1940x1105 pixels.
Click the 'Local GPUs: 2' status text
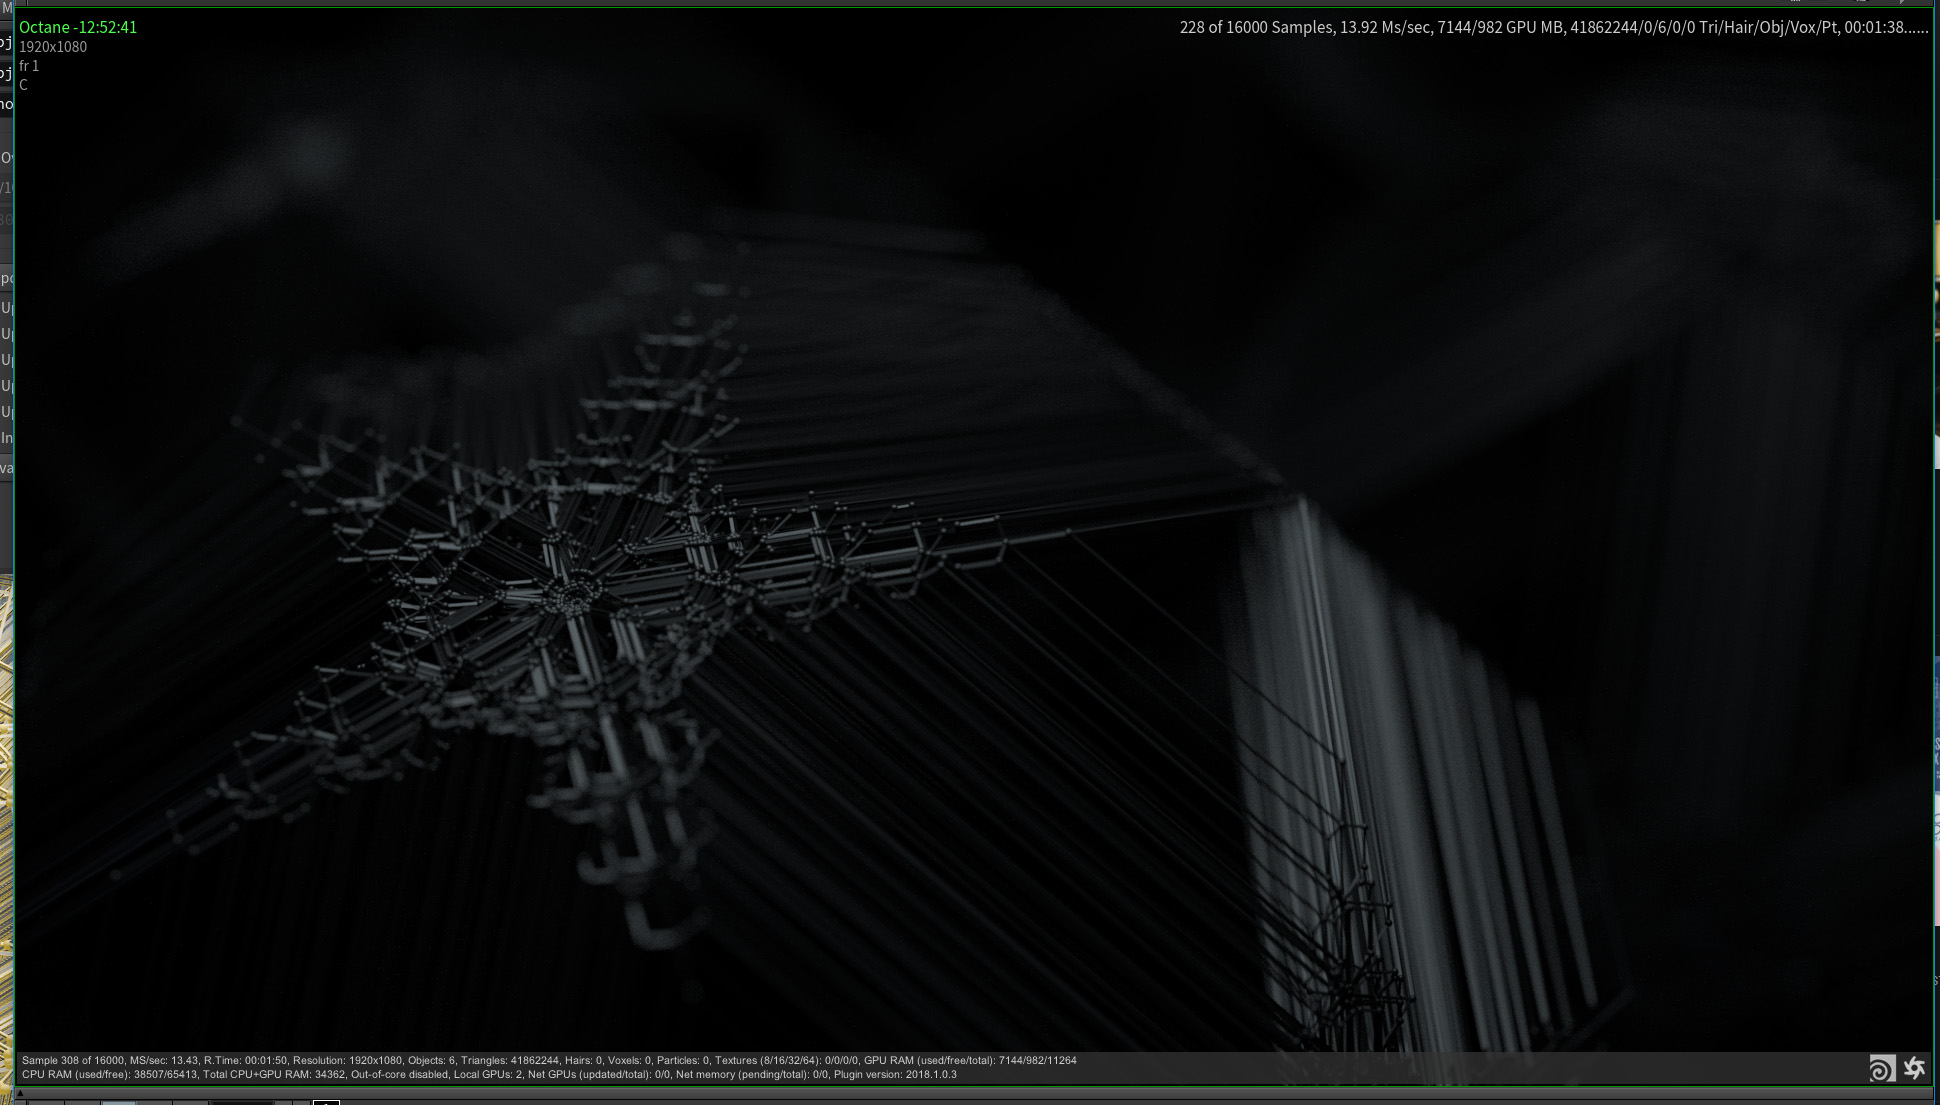[x=488, y=1075]
